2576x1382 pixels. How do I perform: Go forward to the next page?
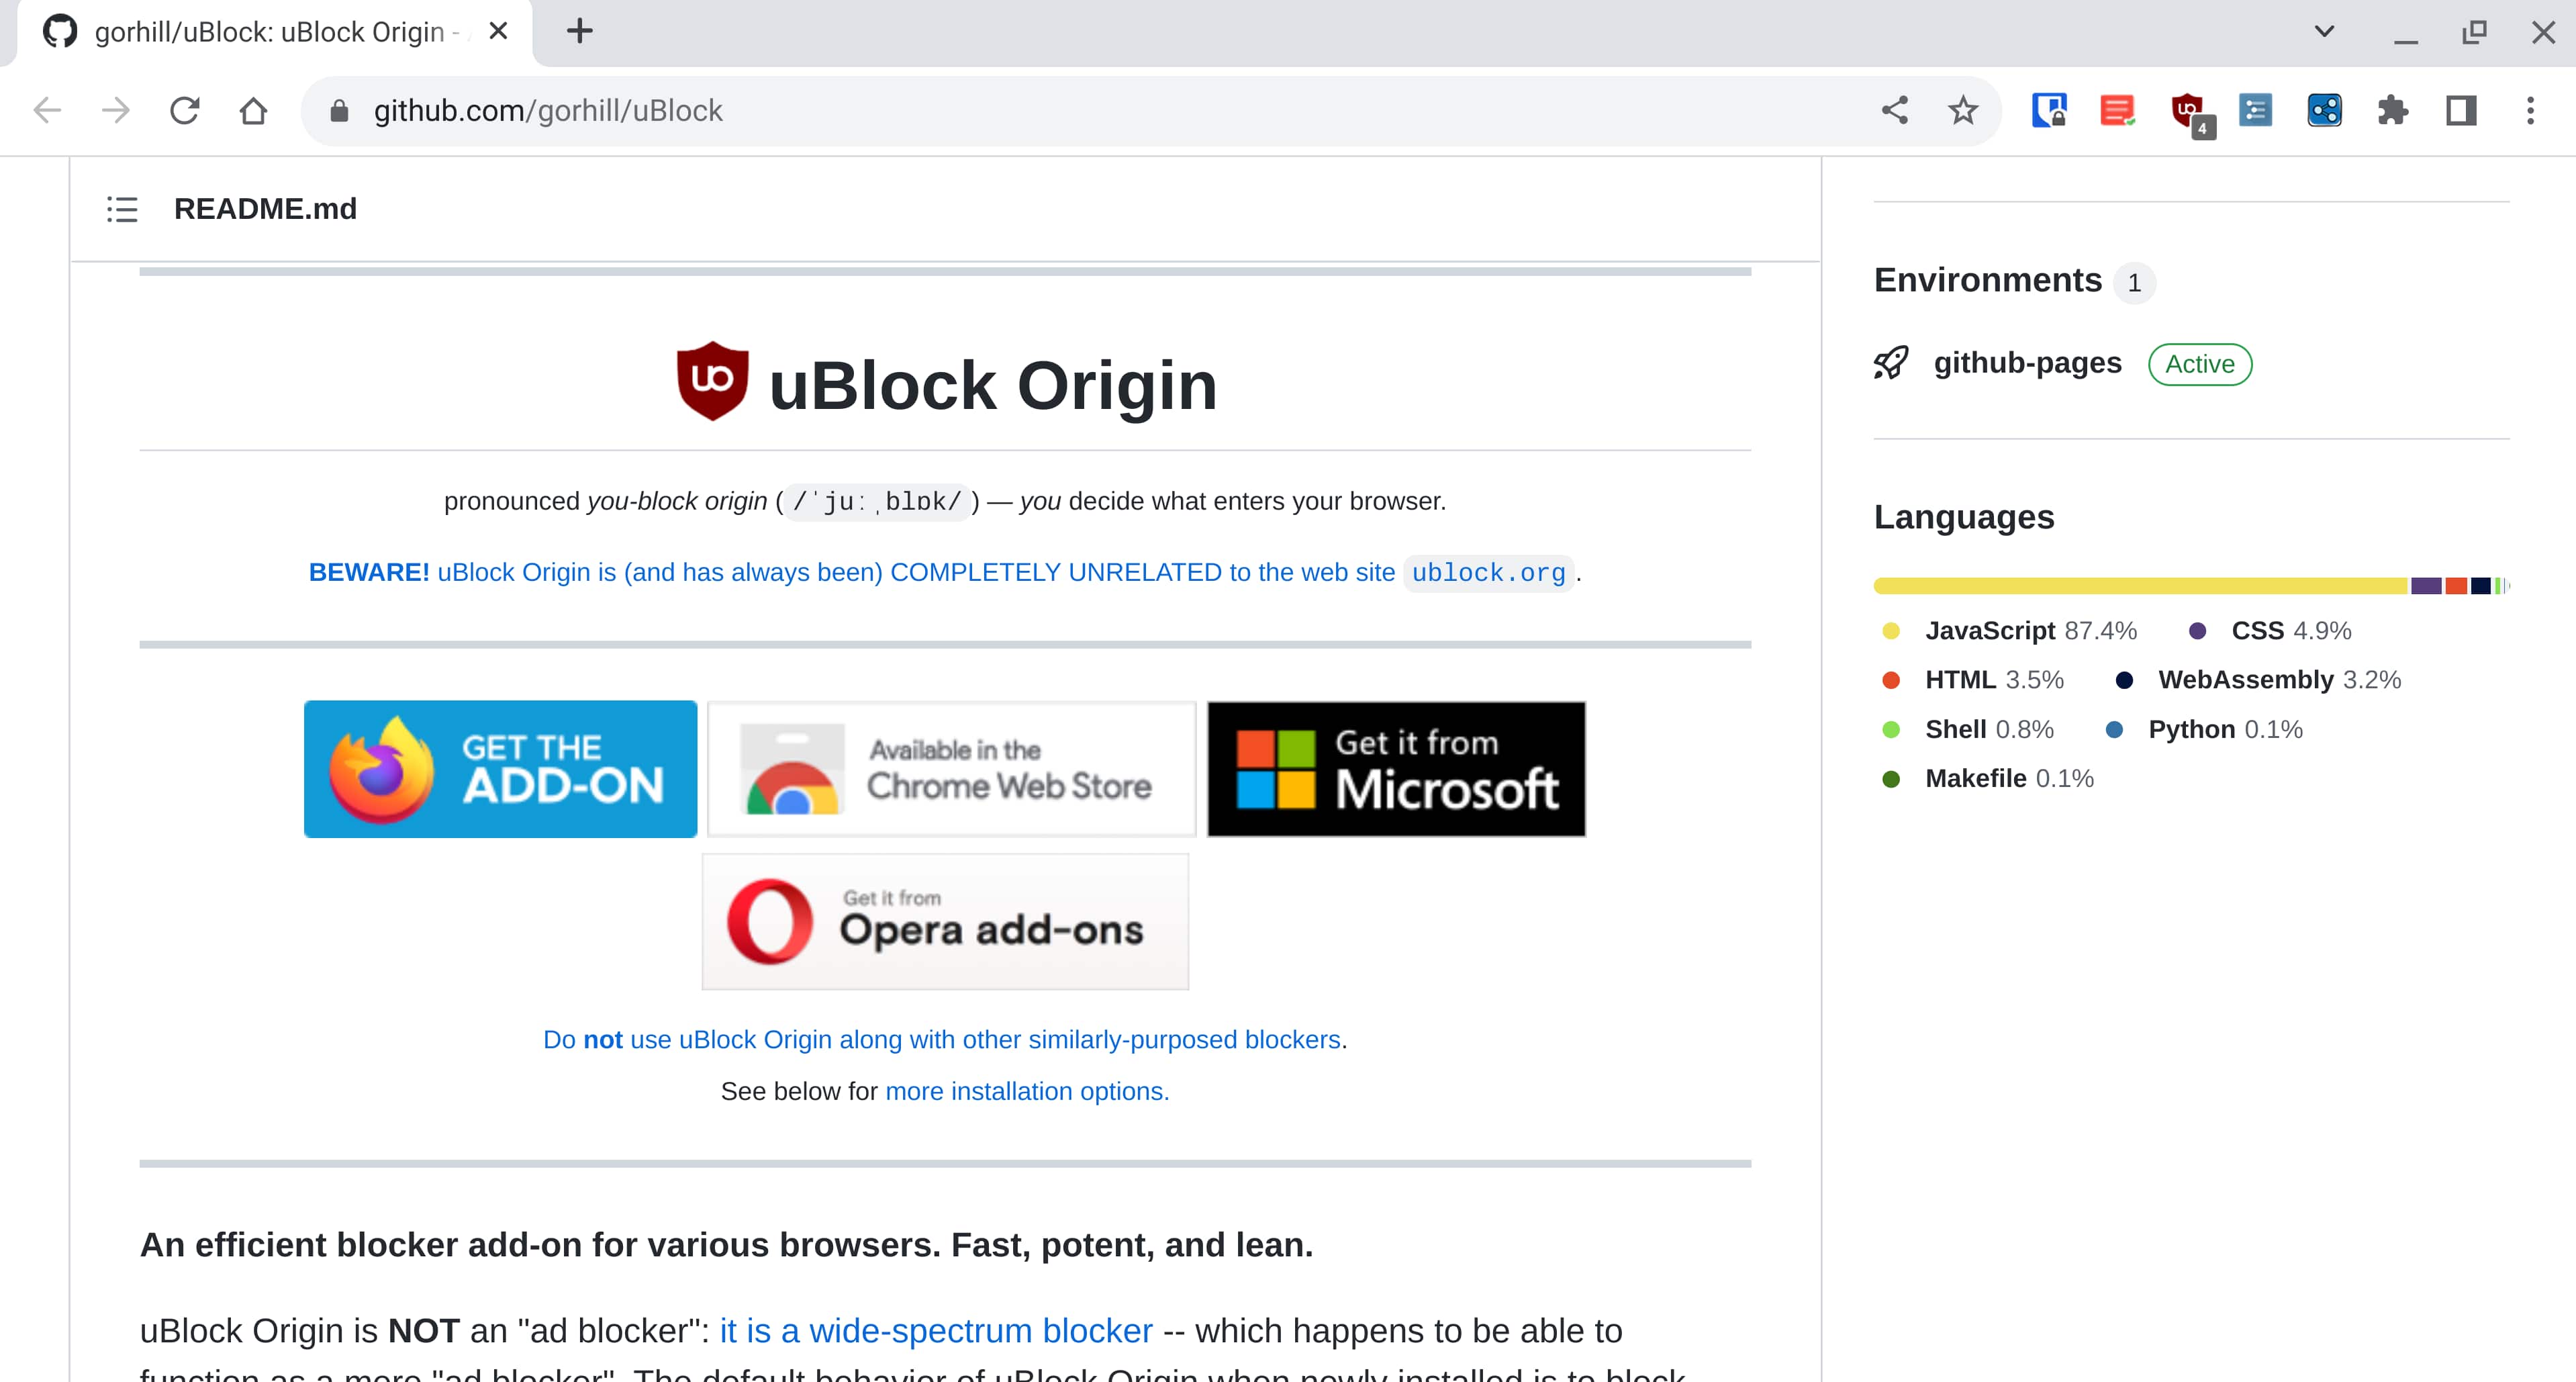pyautogui.click(x=116, y=110)
